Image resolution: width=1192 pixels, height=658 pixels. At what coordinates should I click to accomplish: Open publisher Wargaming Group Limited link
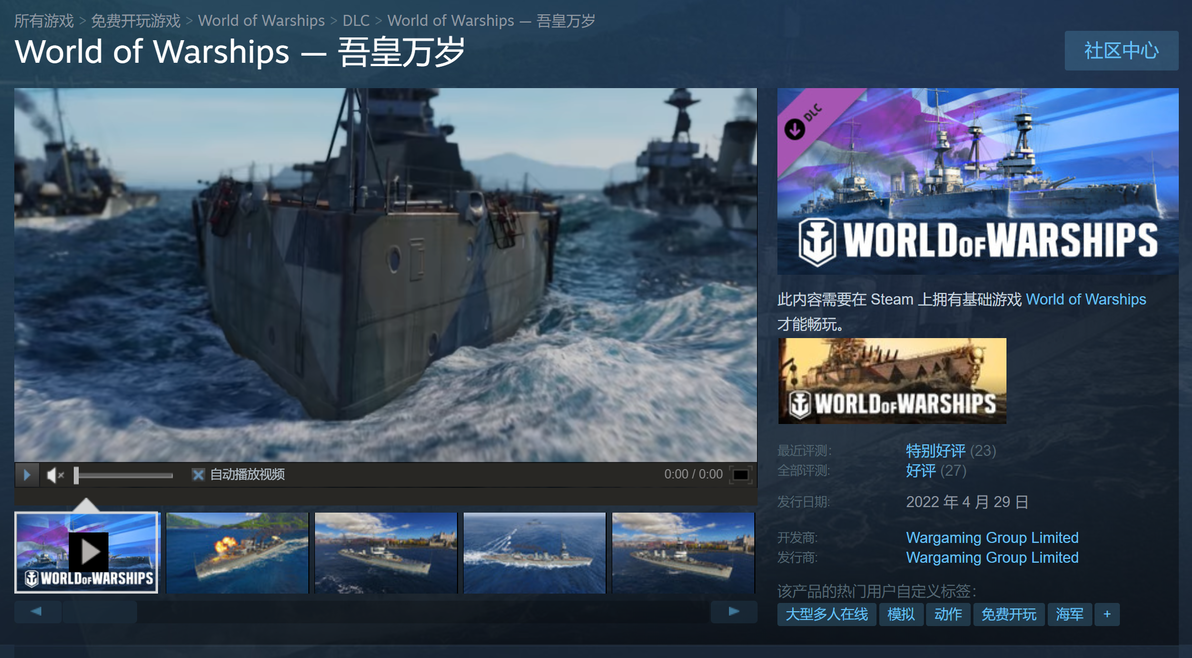point(992,558)
